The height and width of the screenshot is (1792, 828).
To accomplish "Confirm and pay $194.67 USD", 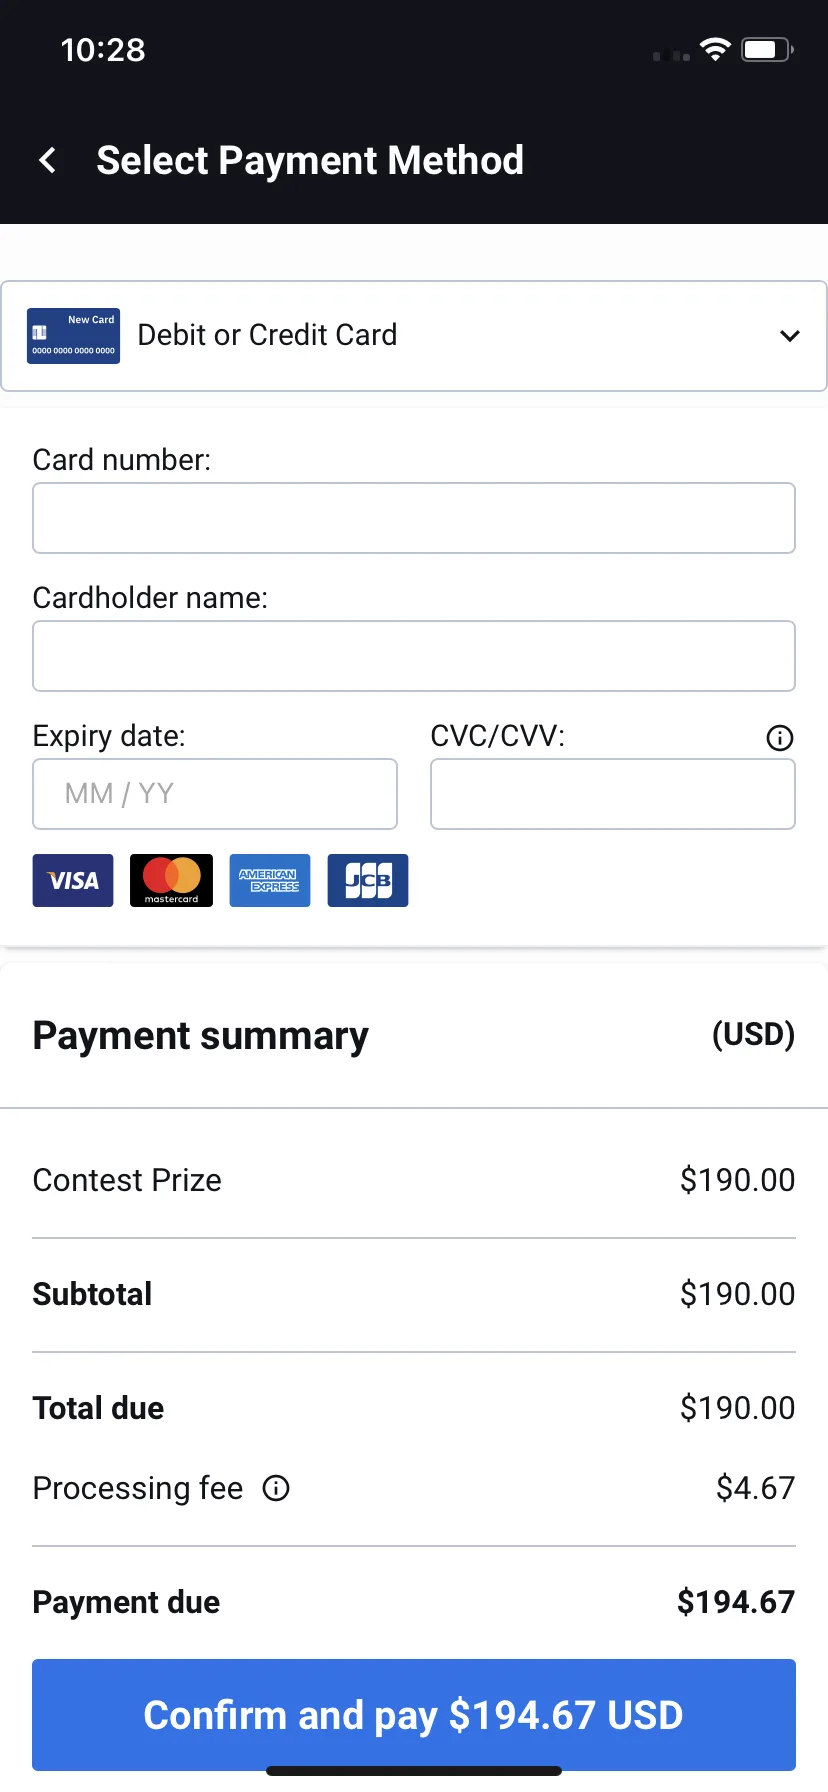I will point(414,1715).
